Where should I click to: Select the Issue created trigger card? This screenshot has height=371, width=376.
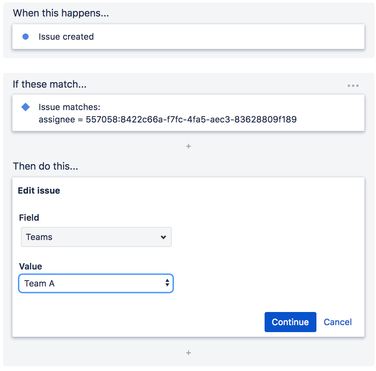point(188,37)
